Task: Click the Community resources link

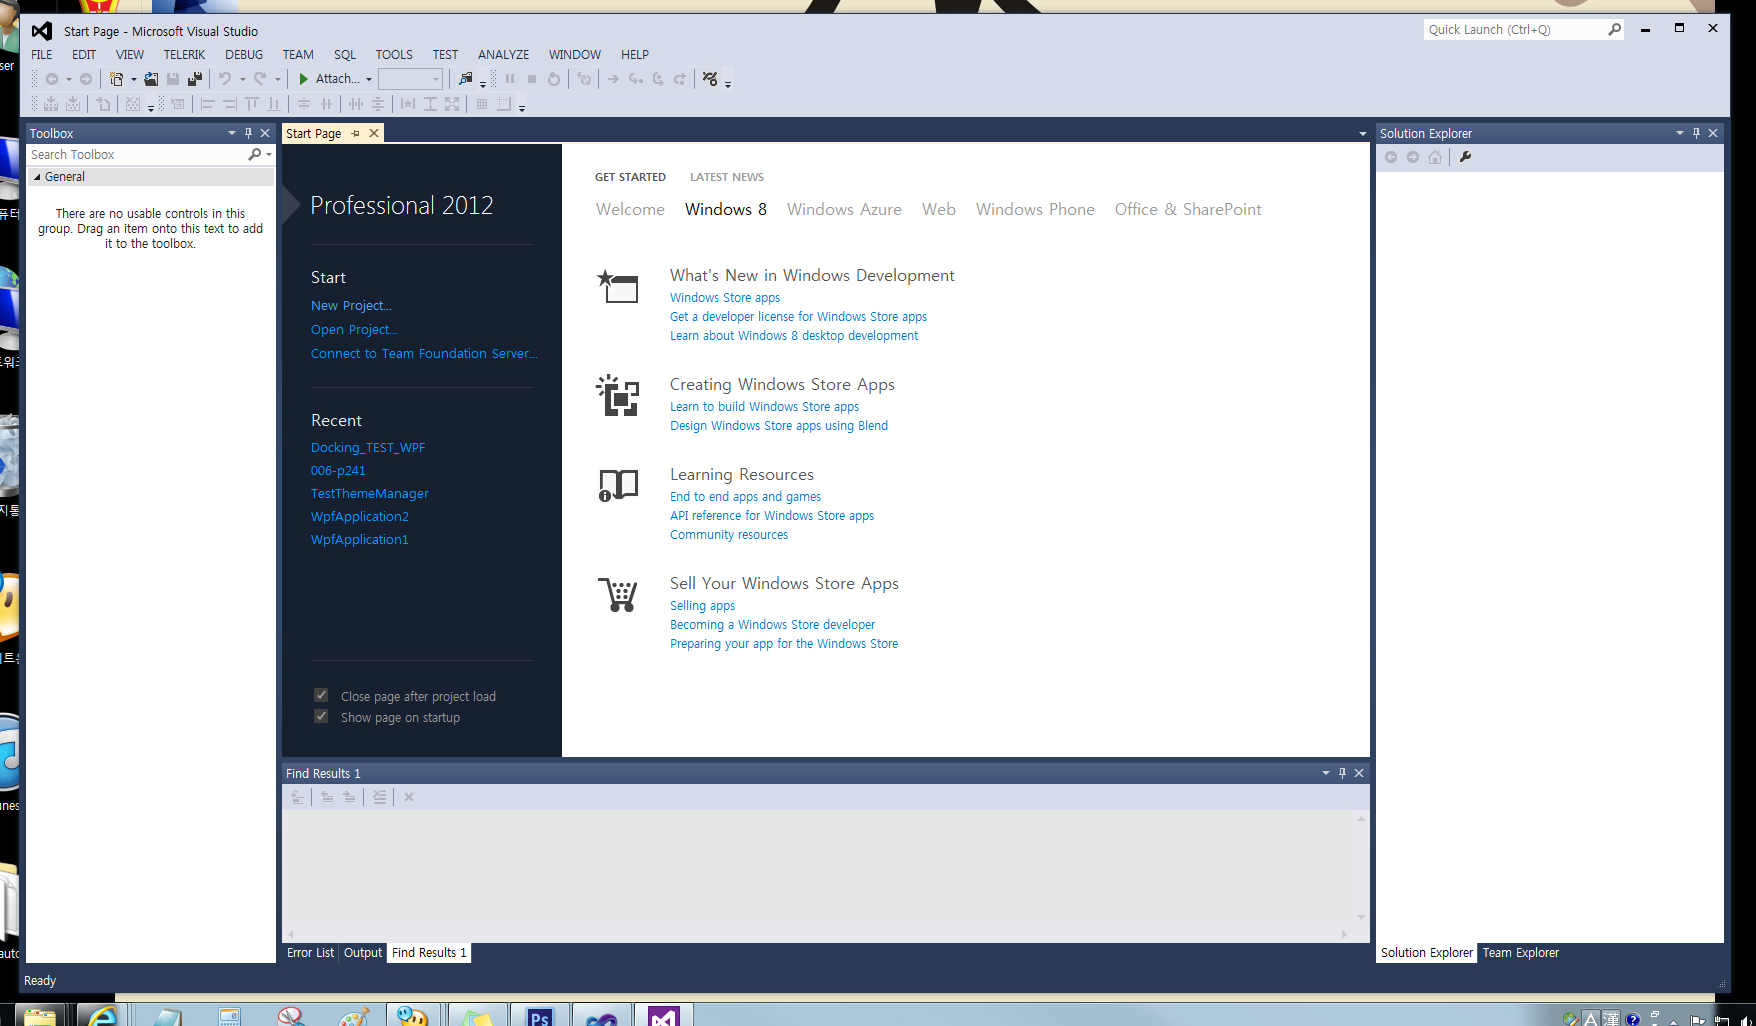Action: (x=729, y=535)
